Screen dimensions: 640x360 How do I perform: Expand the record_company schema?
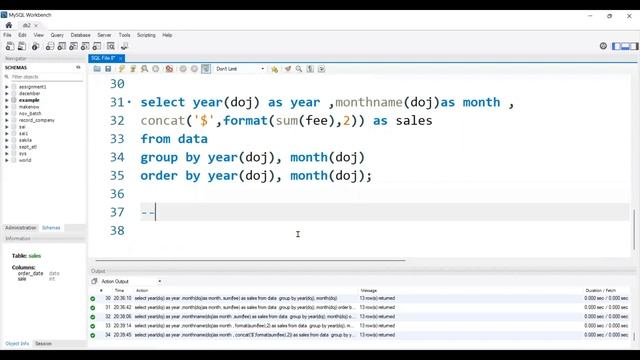pos(7,120)
